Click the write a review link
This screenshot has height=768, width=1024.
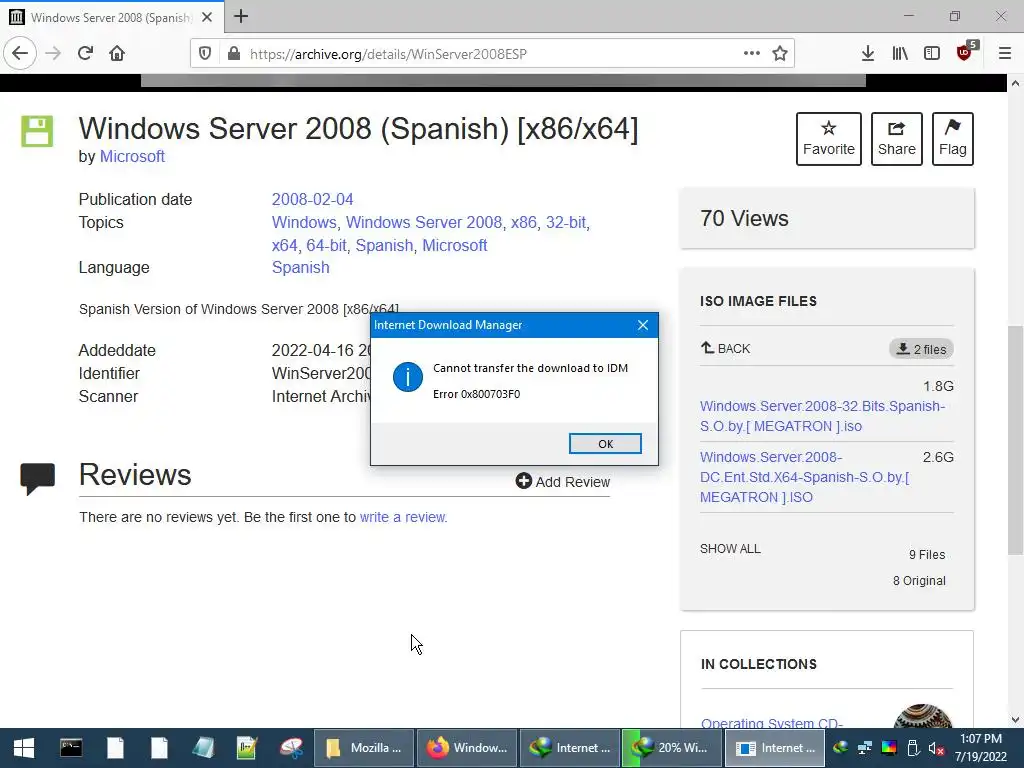coord(404,517)
